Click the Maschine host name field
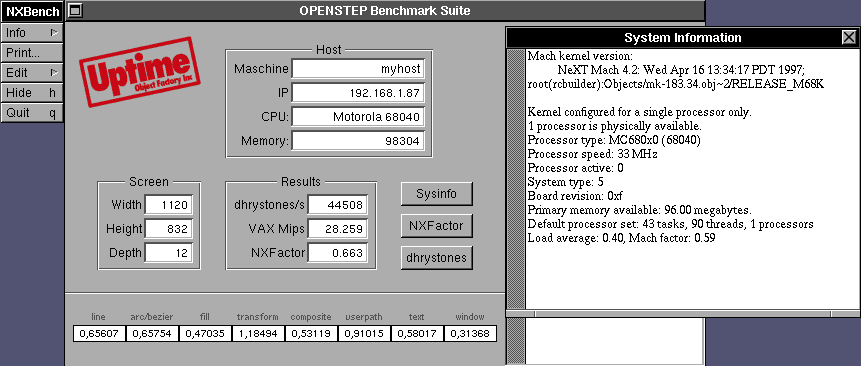This screenshot has width=861, height=366. click(358, 69)
